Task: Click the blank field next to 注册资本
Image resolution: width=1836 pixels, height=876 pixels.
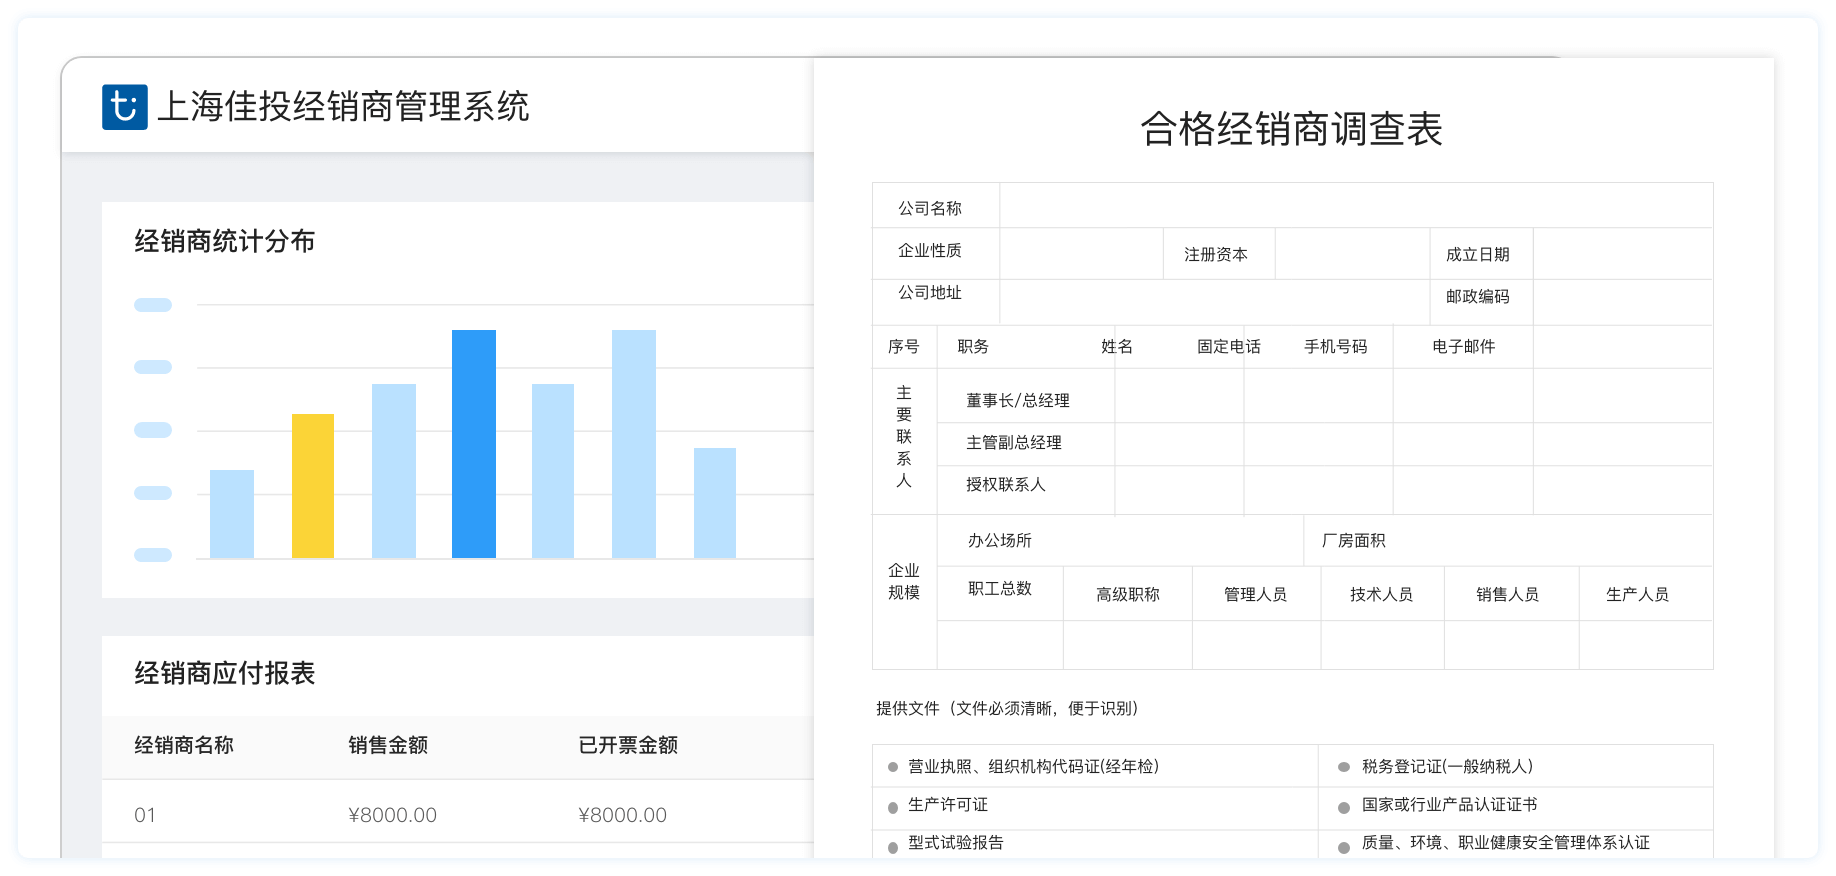Action: [x=1352, y=254]
